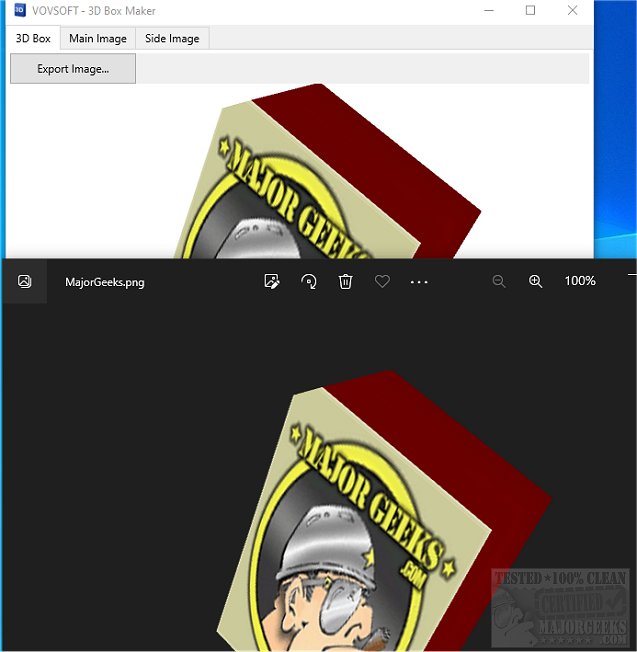Switch to the 3D Box tab
Viewport: 637px width, 652px height.
point(33,38)
